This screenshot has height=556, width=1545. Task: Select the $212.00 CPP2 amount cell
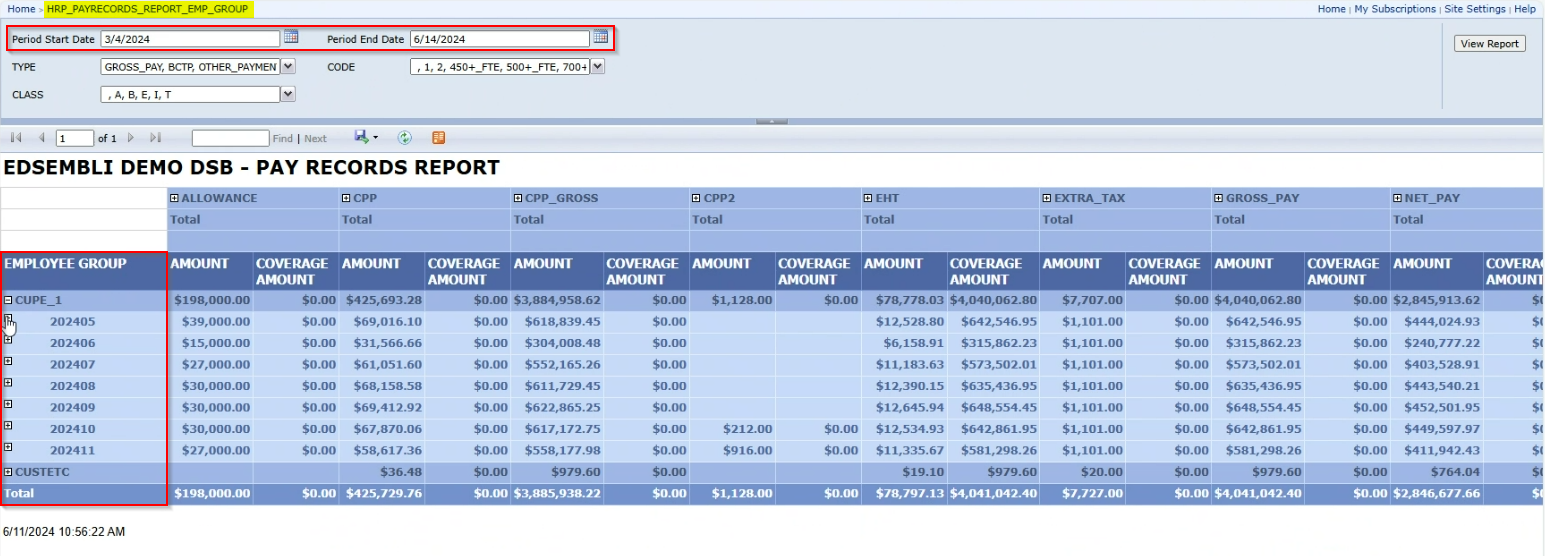point(732,429)
